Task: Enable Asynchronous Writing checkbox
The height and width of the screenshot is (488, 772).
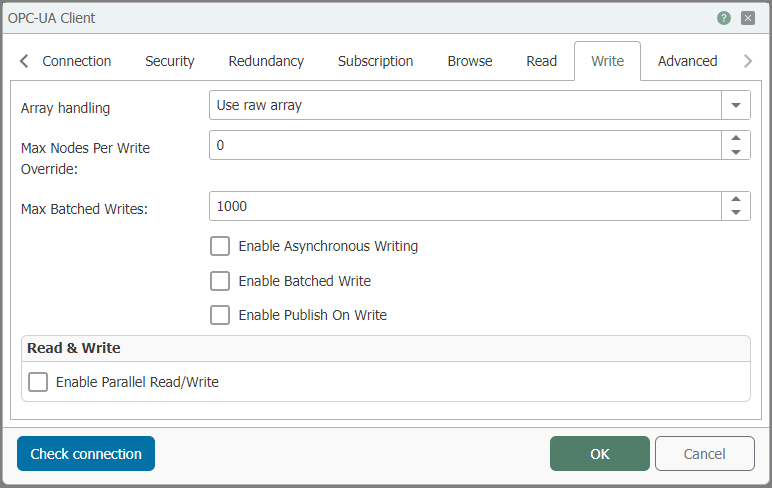Action: [x=220, y=246]
